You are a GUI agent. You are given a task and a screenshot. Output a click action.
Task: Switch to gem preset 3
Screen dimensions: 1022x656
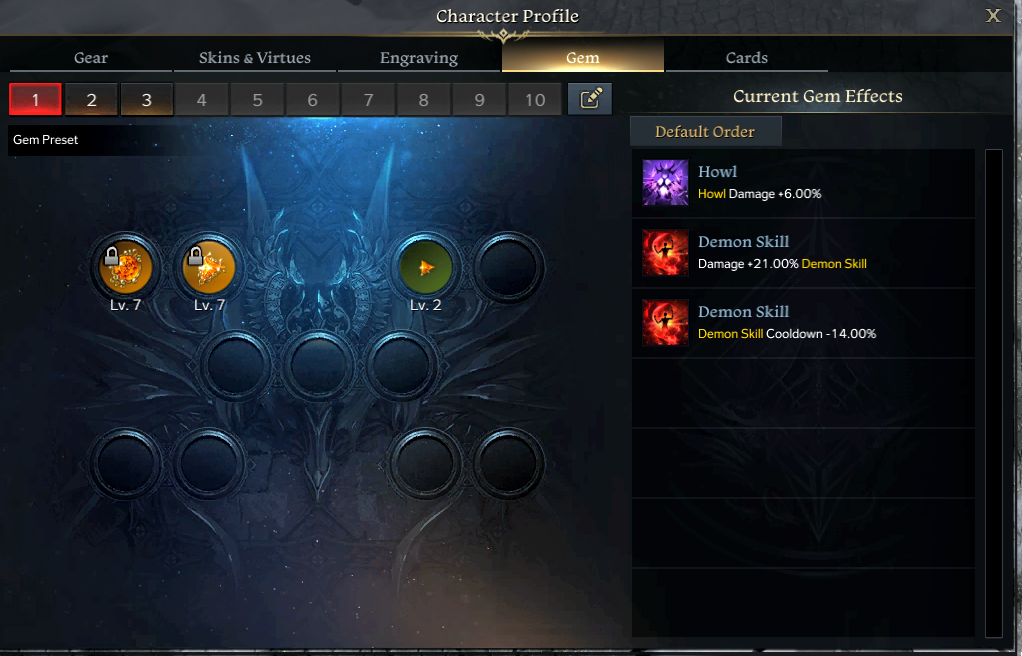(x=147, y=99)
